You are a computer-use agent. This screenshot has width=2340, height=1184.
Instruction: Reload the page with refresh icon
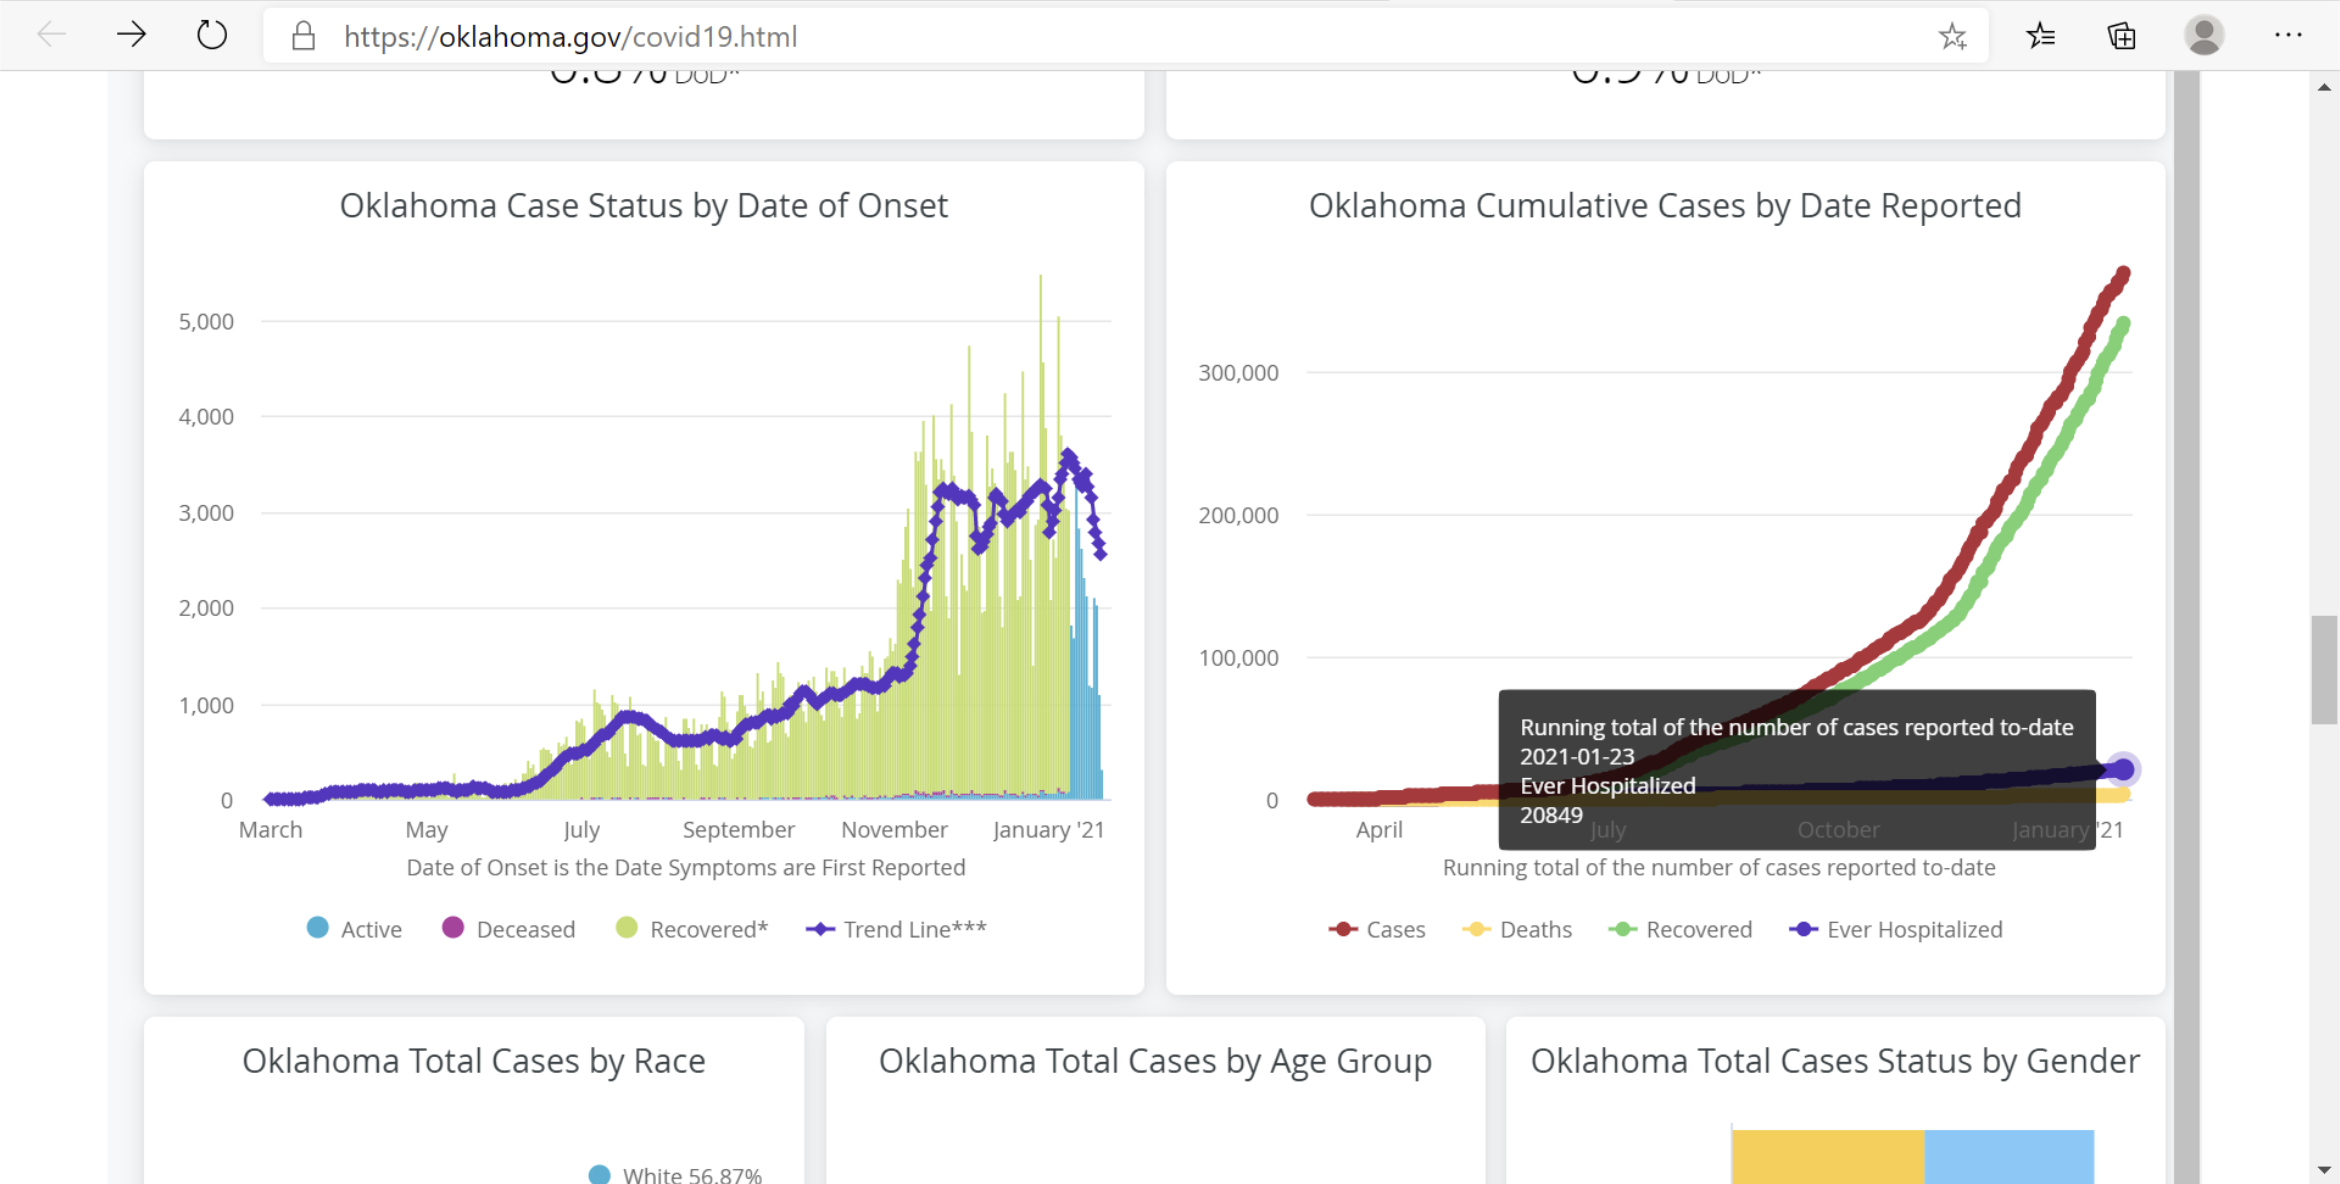pos(211,36)
